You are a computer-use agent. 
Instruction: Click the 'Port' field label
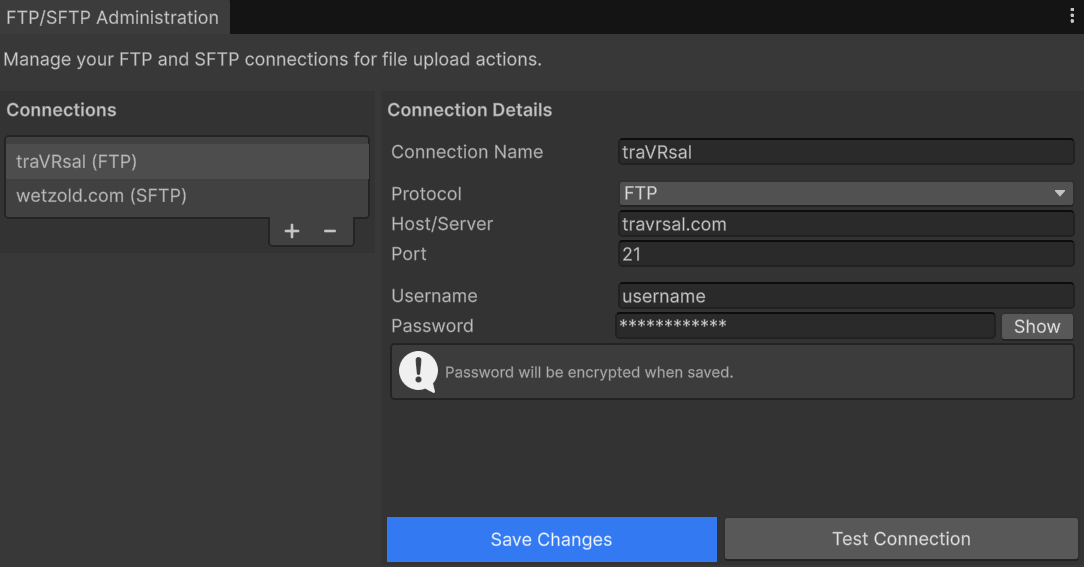tap(409, 254)
